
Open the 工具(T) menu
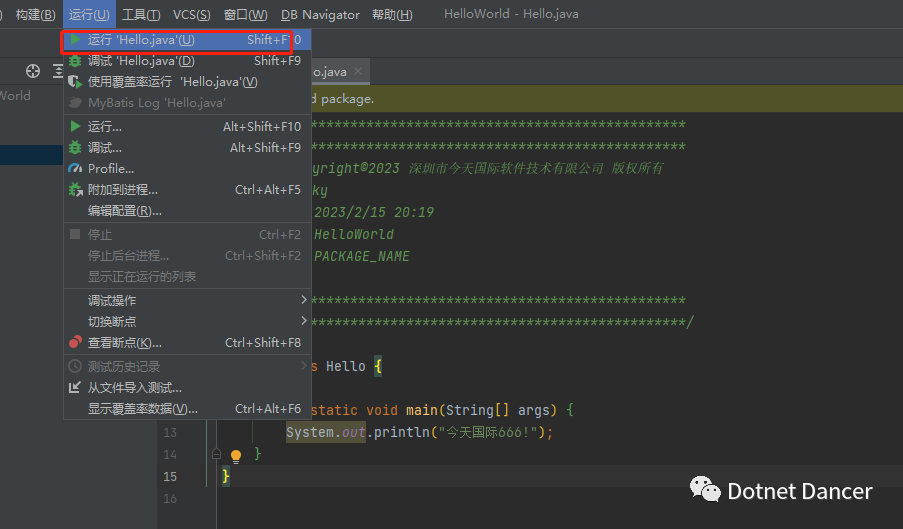[x=141, y=14]
